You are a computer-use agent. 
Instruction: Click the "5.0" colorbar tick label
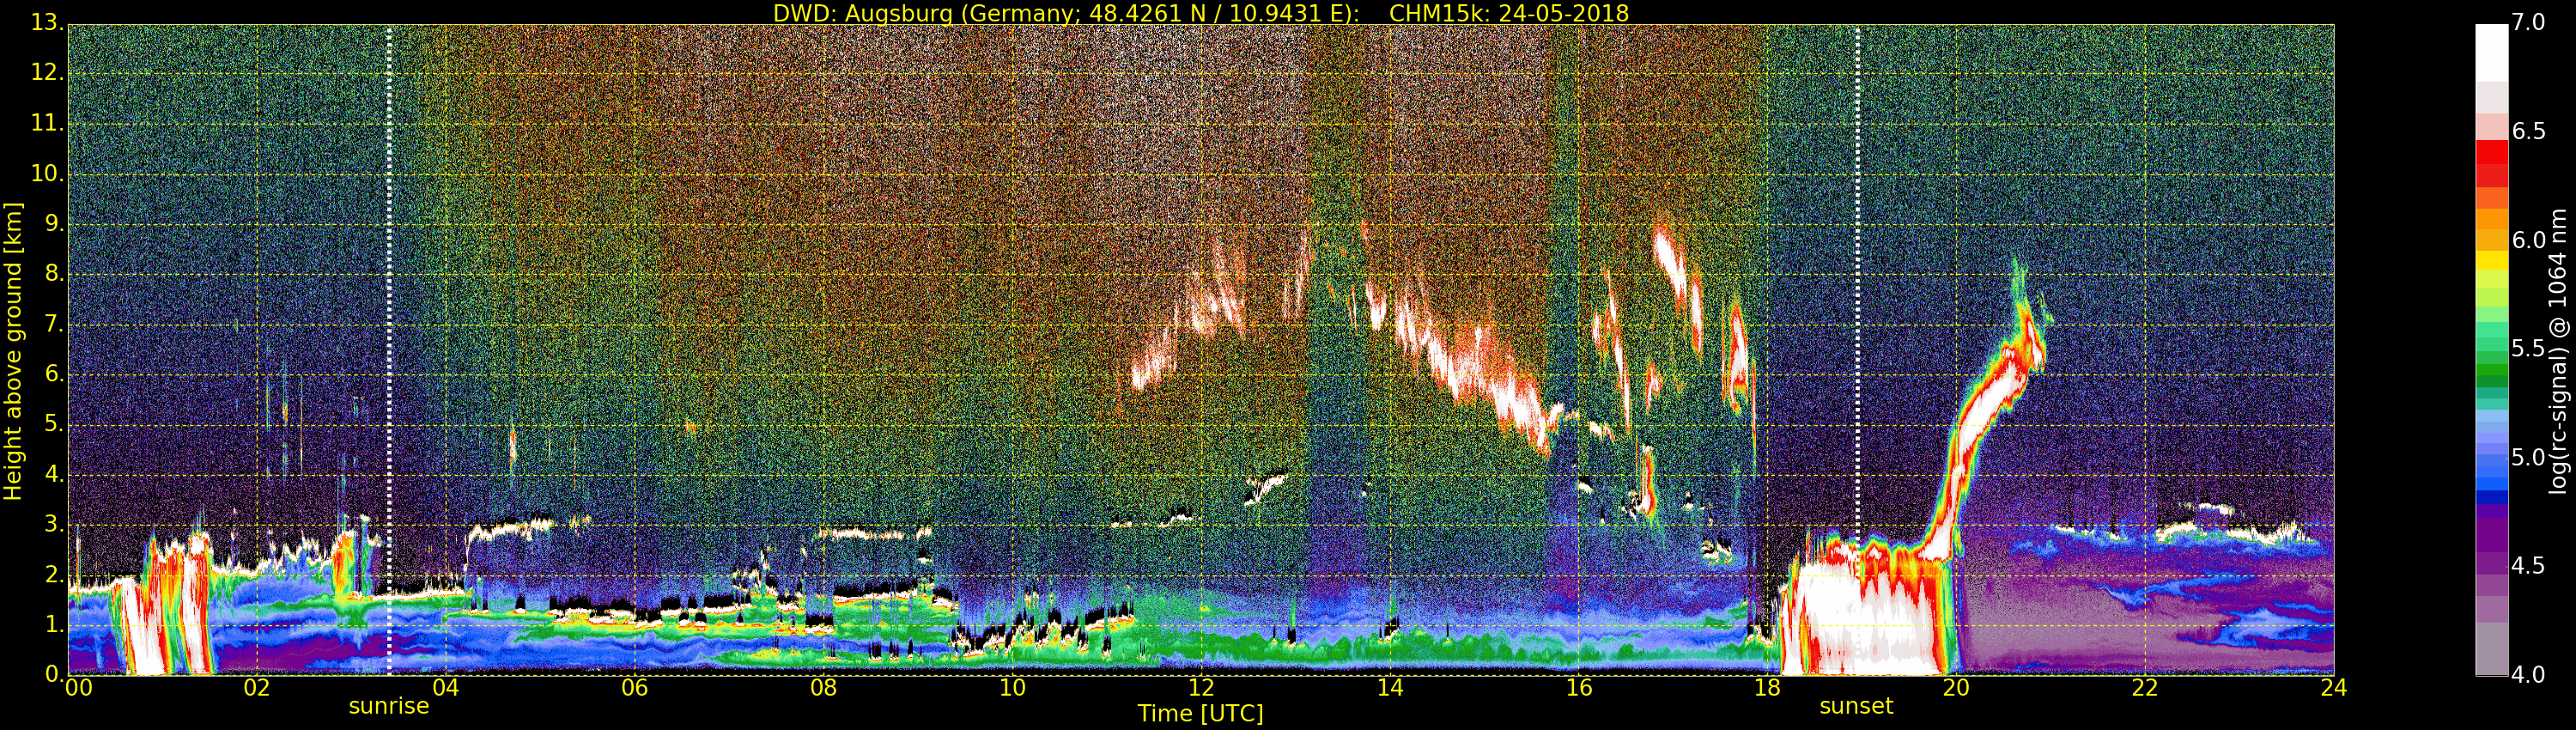pyautogui.click(x=2530, y=457)
